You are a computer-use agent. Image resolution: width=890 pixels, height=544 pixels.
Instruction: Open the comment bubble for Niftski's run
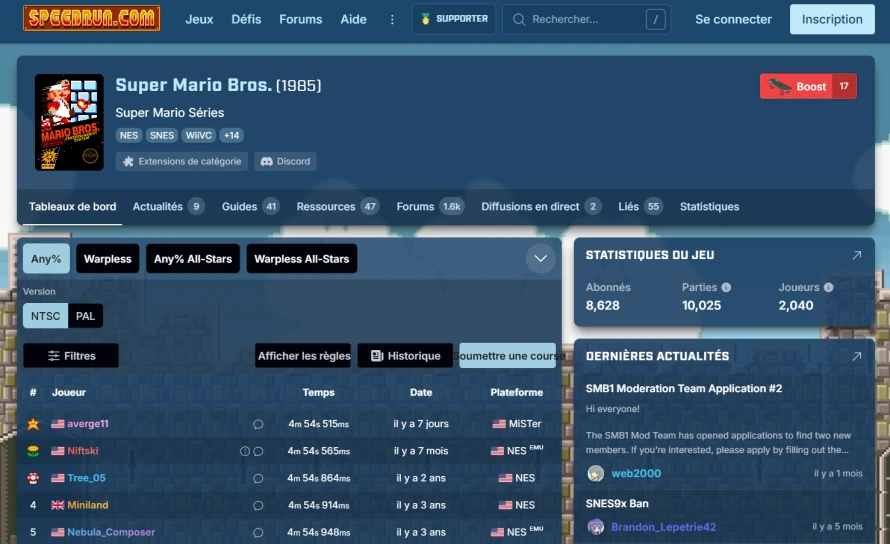click(258, 451)
